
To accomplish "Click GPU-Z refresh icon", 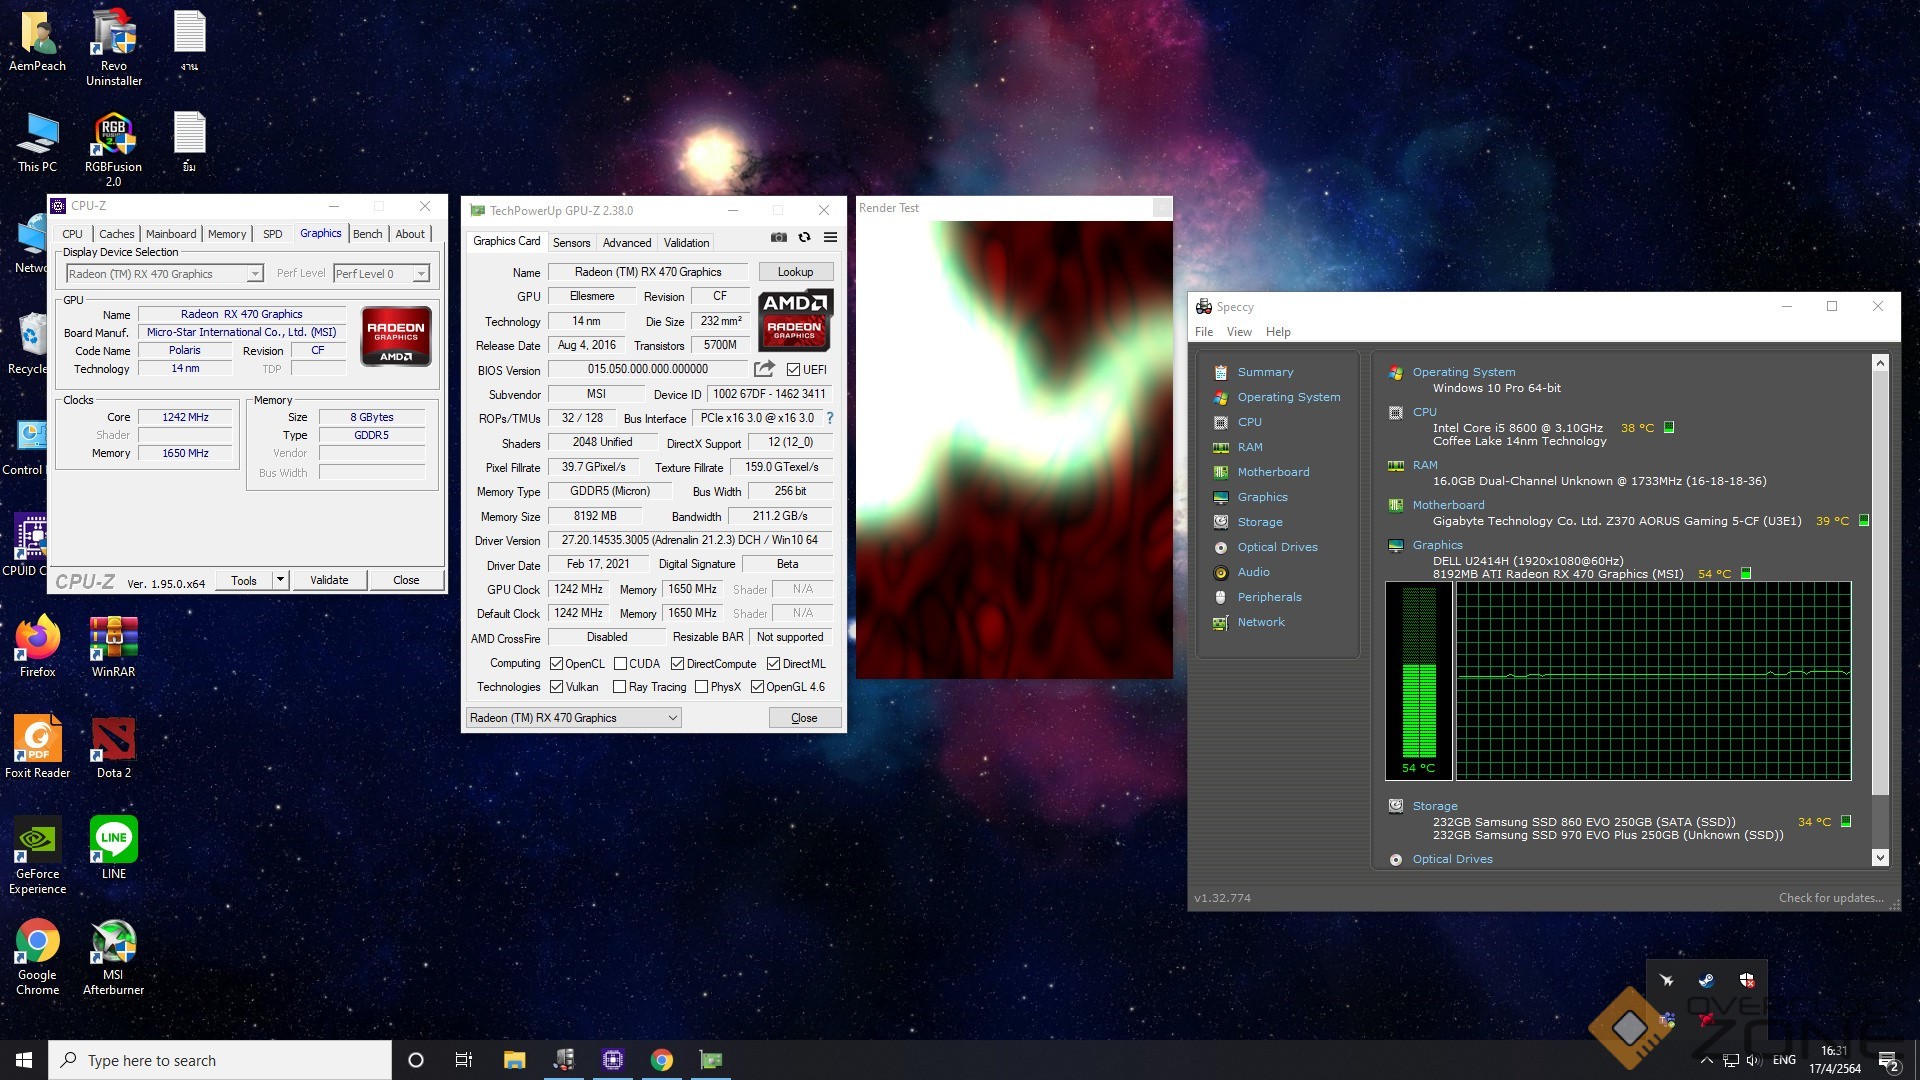I will click(x=804, y=238).
